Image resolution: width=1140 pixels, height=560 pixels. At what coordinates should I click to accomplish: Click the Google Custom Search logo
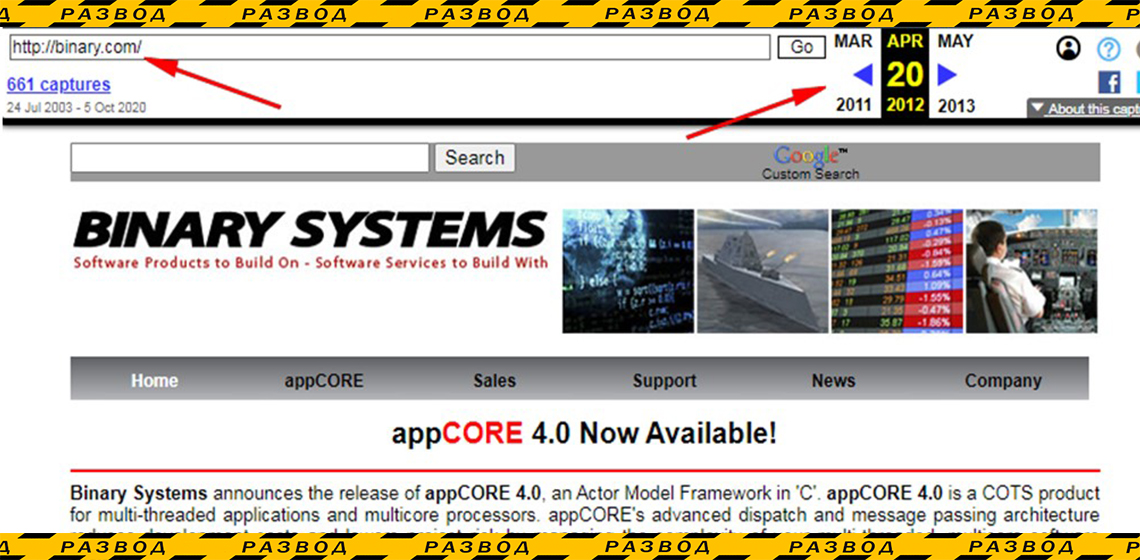[809, 163]
